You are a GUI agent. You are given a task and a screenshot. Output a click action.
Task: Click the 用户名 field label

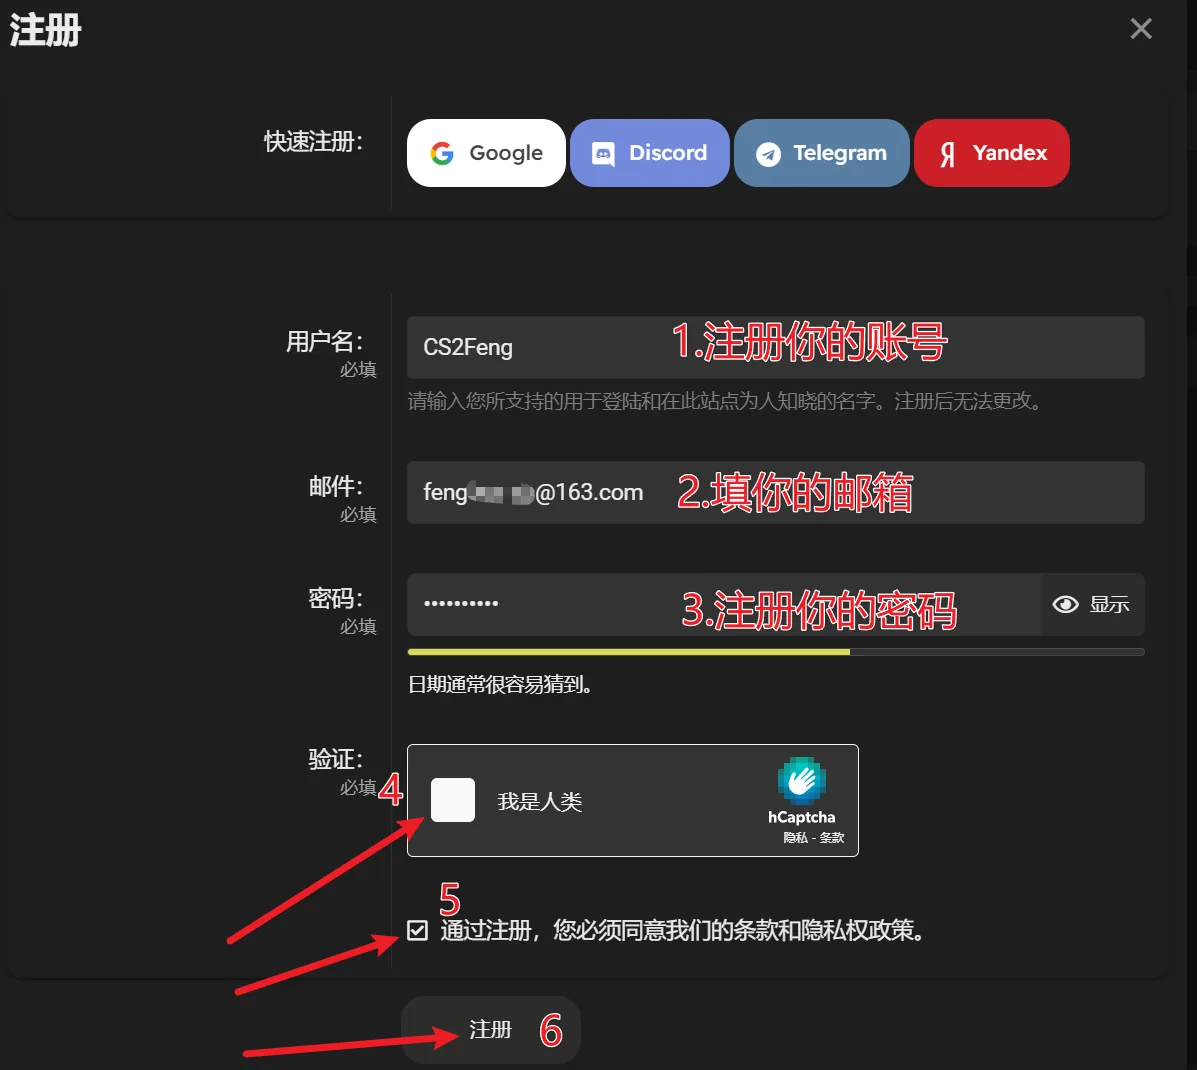(x=324, y=341)
